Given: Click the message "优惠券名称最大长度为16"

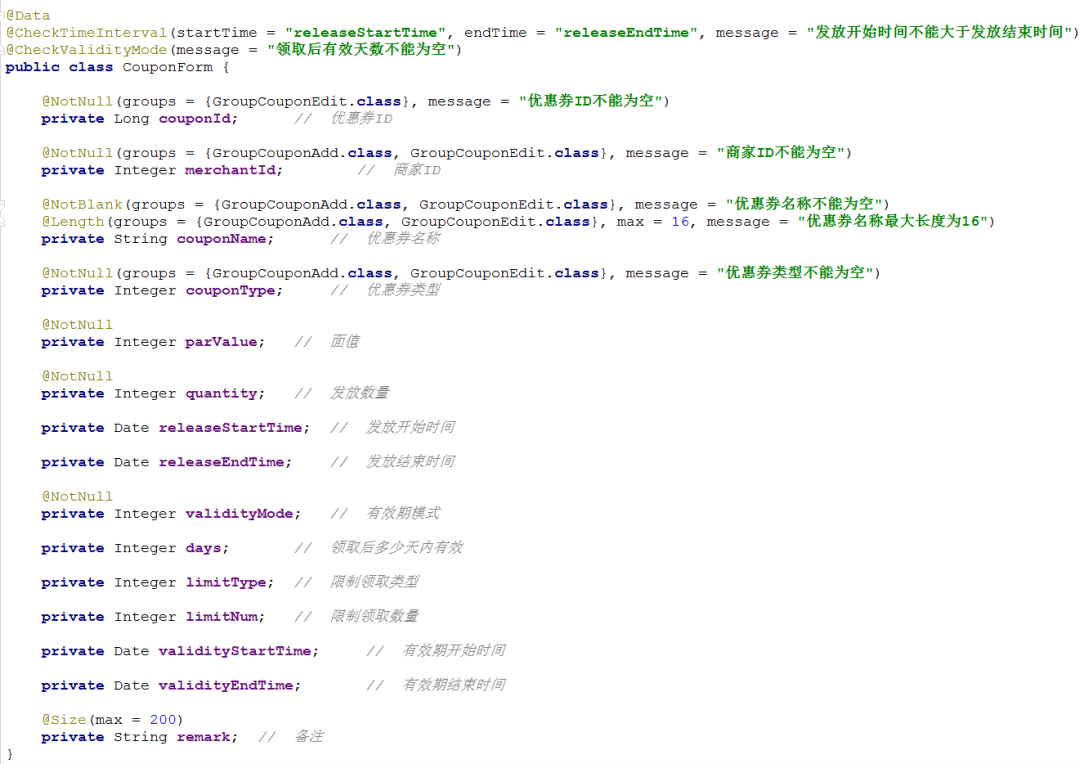Looking at the screenshot, I should pyautogui.click(x=893, y=222).
